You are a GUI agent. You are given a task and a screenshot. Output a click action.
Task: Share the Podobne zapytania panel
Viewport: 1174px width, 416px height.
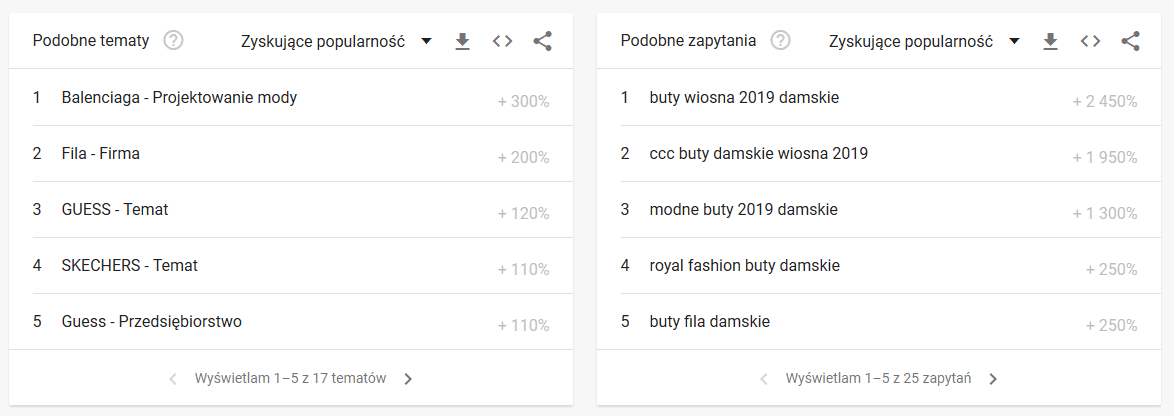[1131, 41]
